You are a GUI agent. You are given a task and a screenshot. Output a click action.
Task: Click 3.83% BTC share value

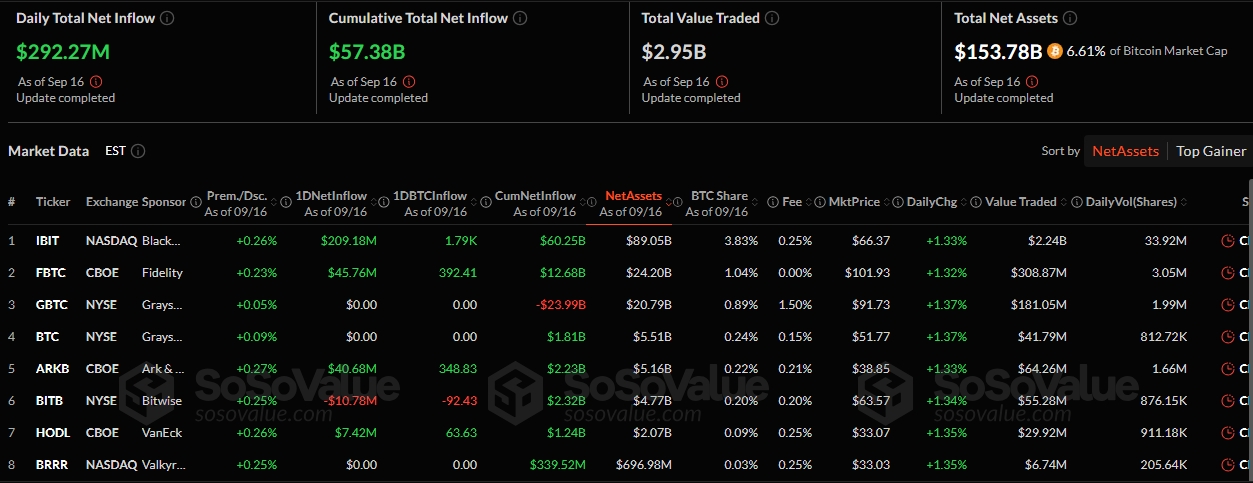741,241
